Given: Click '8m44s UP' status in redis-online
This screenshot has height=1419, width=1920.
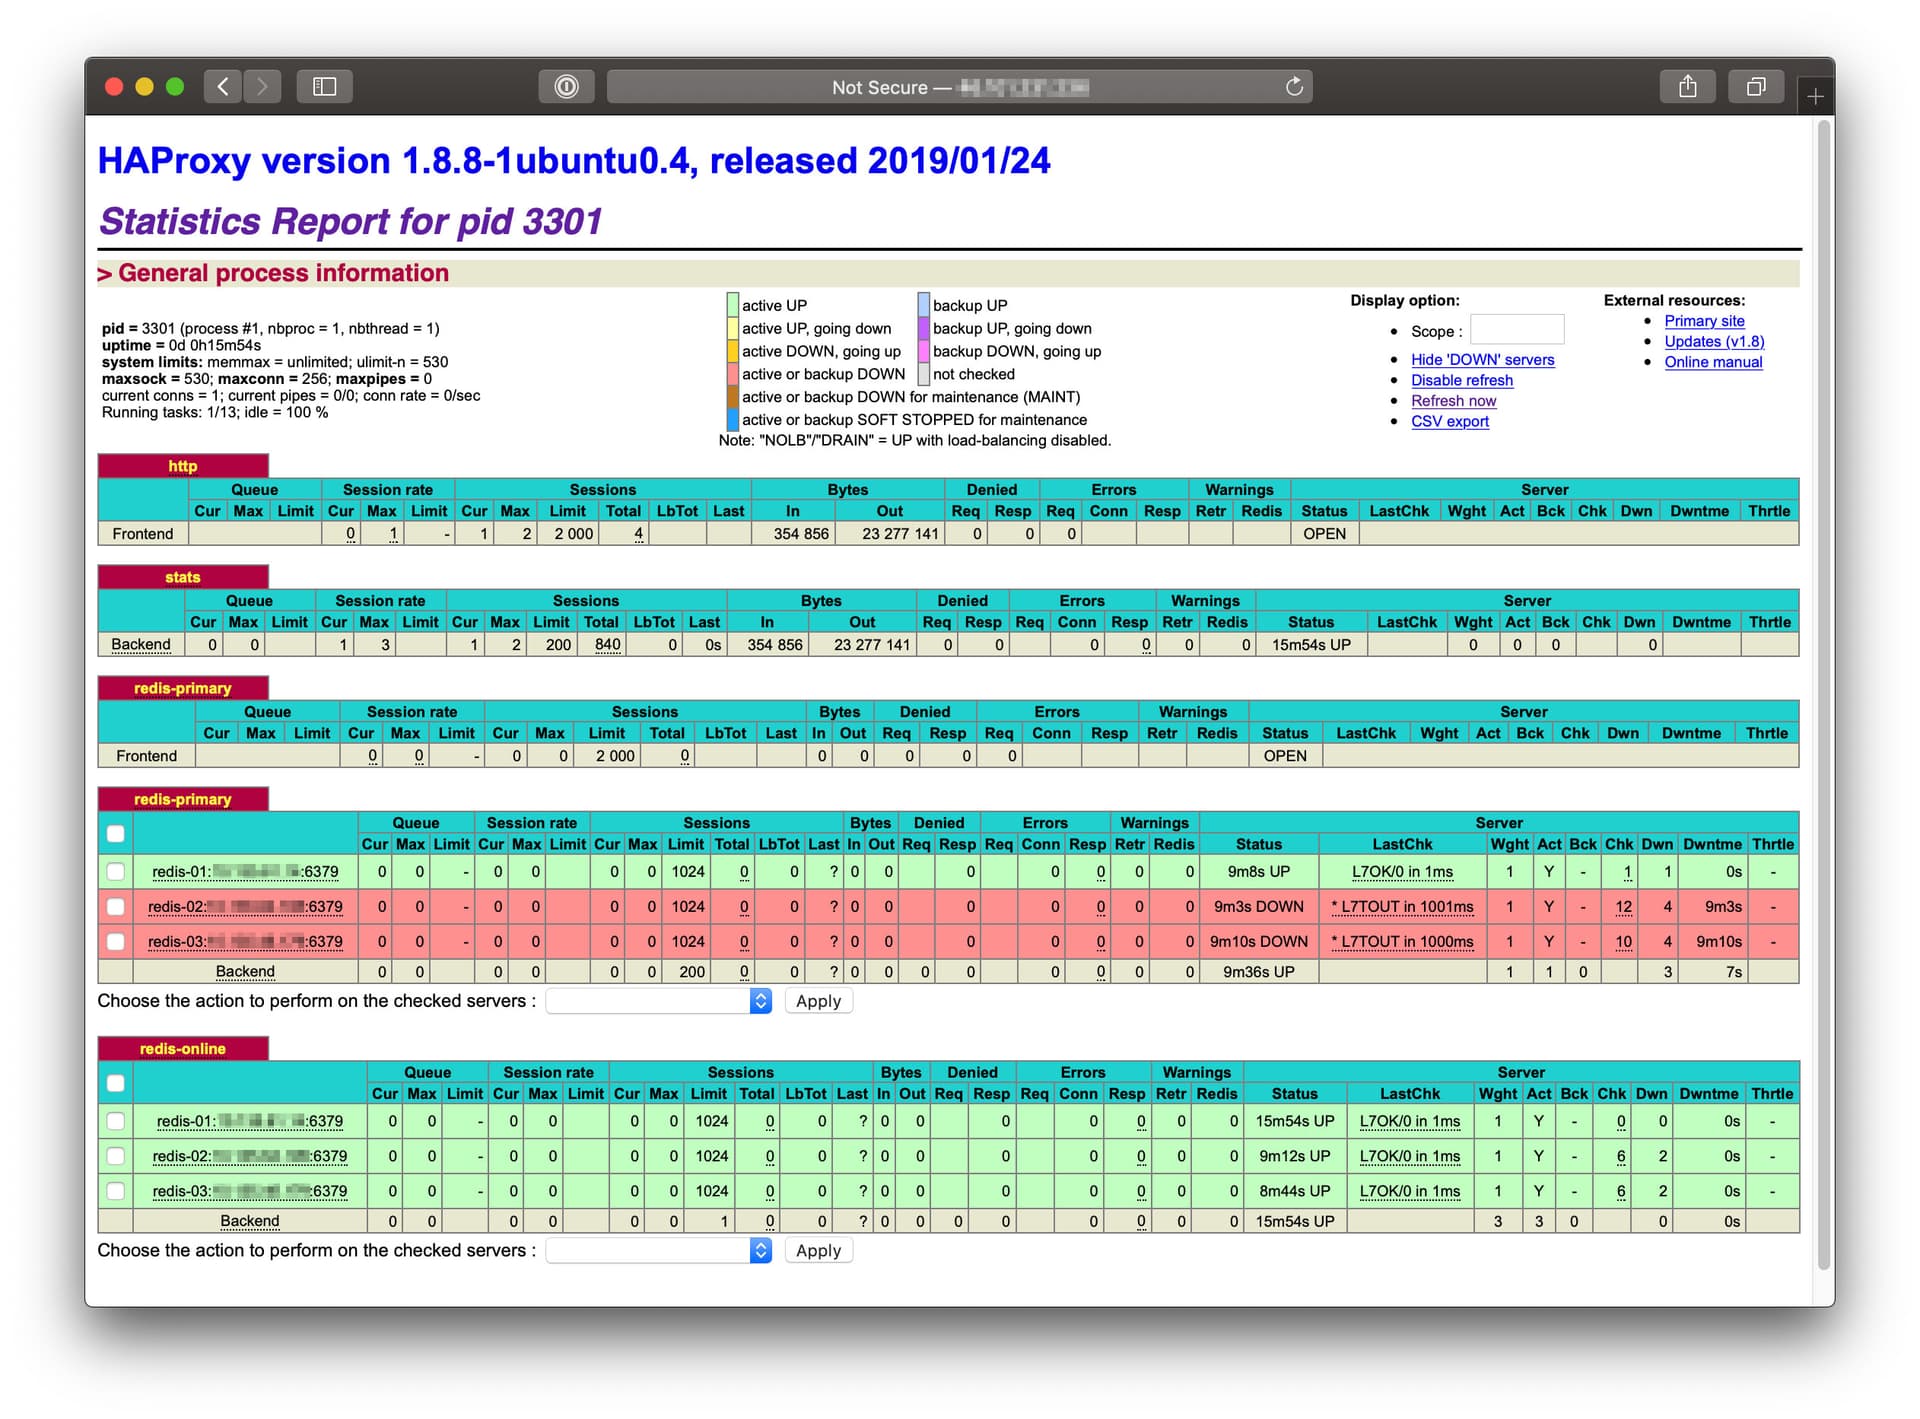Looking at the screenshot, I should point(1294,1192).
